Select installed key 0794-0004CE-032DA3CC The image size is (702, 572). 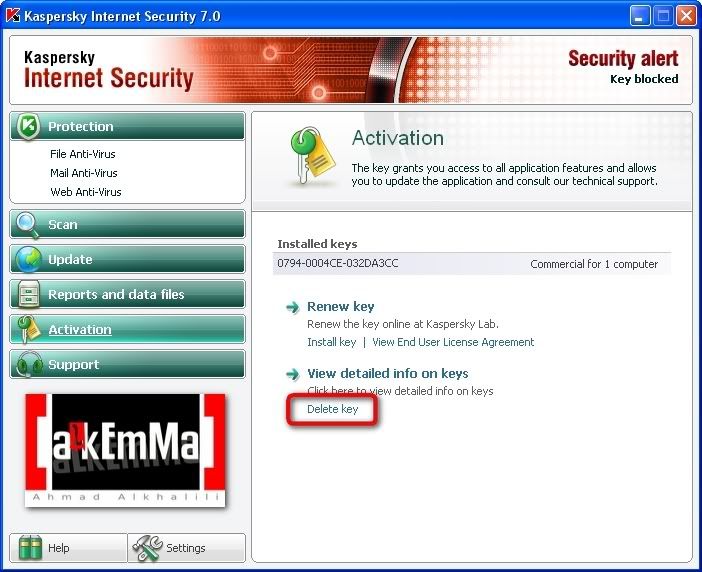pyautogui.click(x=472, y=264)
